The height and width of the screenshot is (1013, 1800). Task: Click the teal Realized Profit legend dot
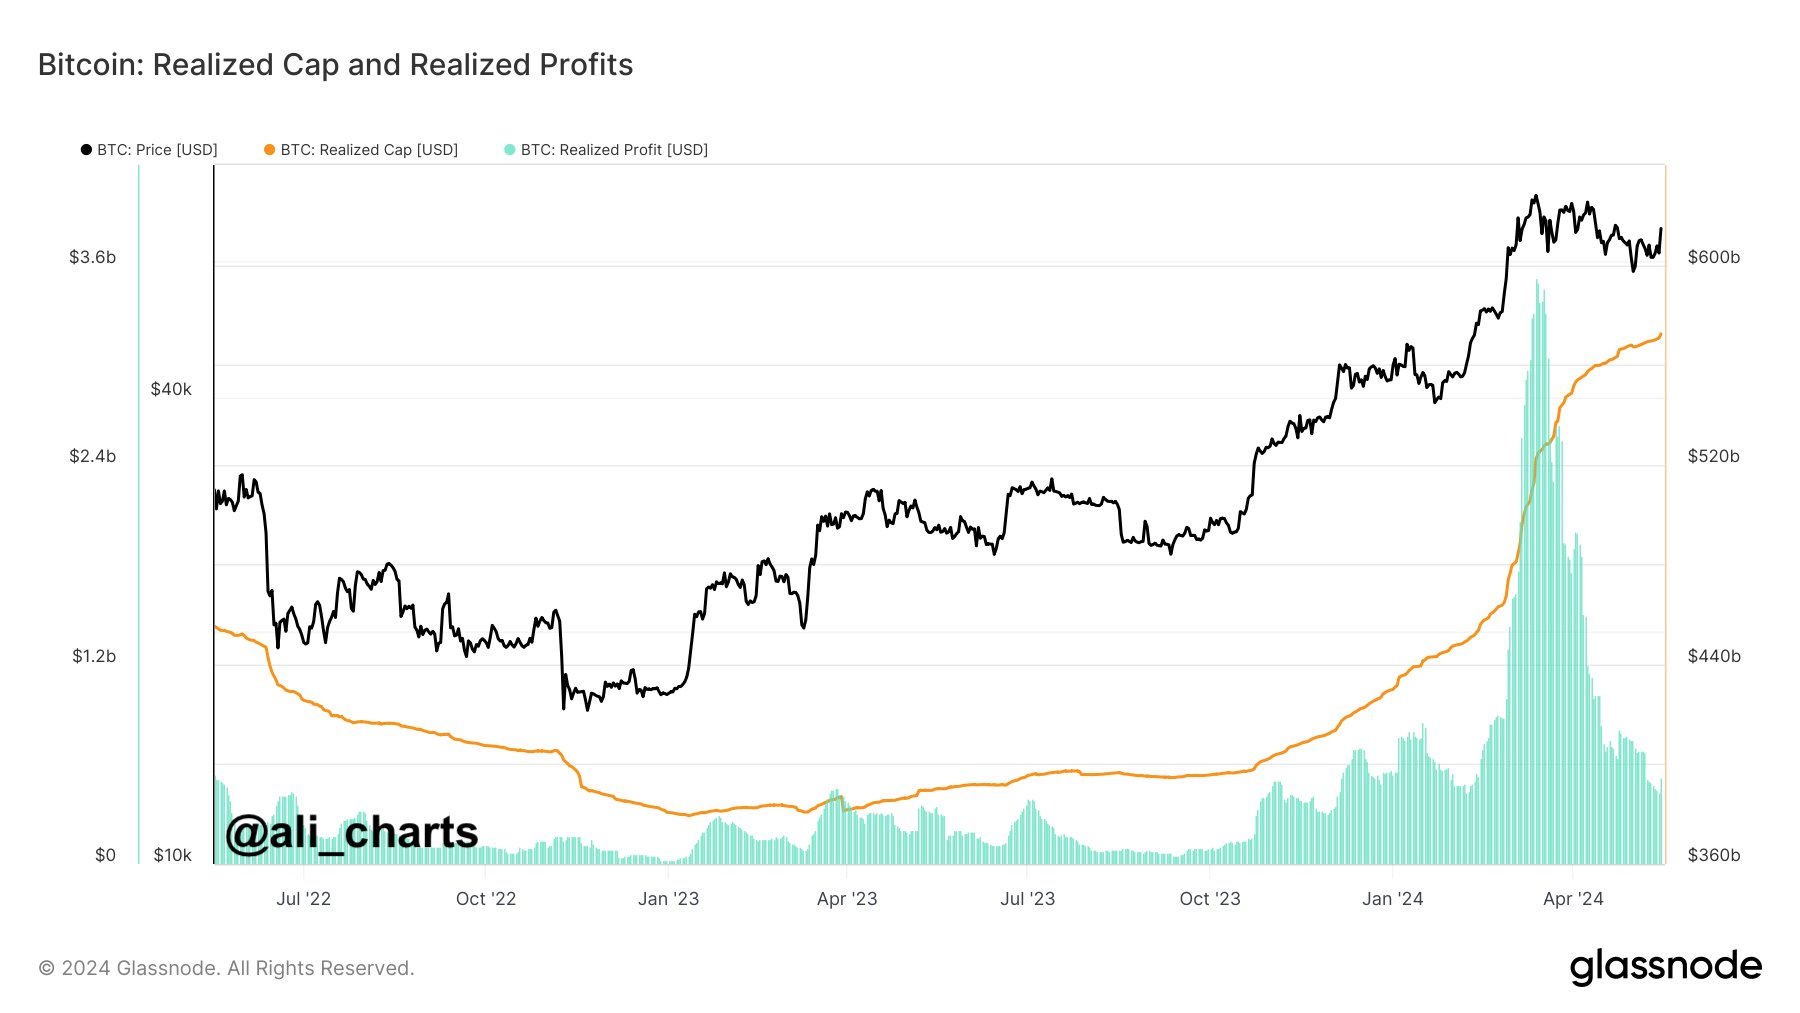(510, 150)
